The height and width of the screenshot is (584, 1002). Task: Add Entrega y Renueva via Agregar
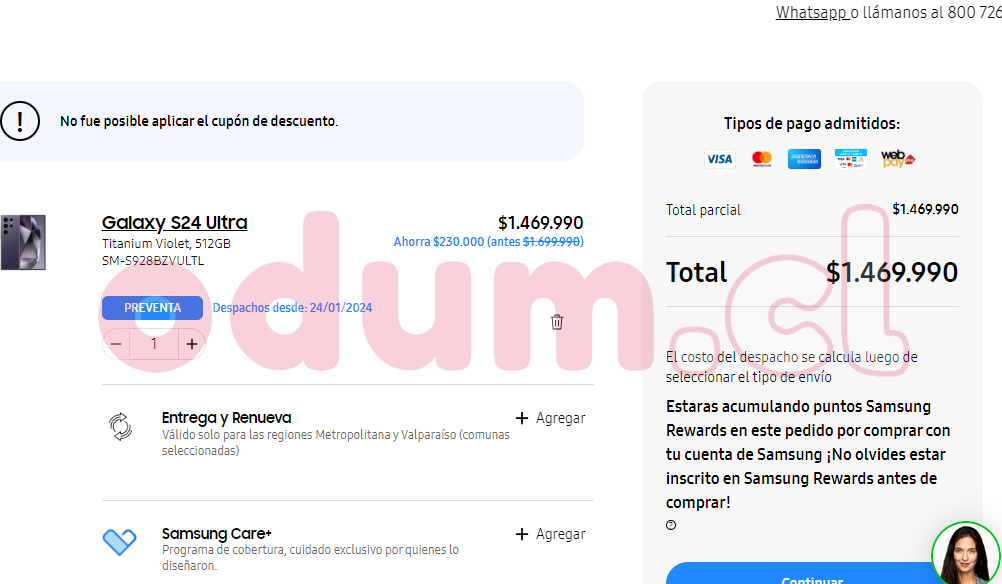pyautogui.click(x=550, y=418)
